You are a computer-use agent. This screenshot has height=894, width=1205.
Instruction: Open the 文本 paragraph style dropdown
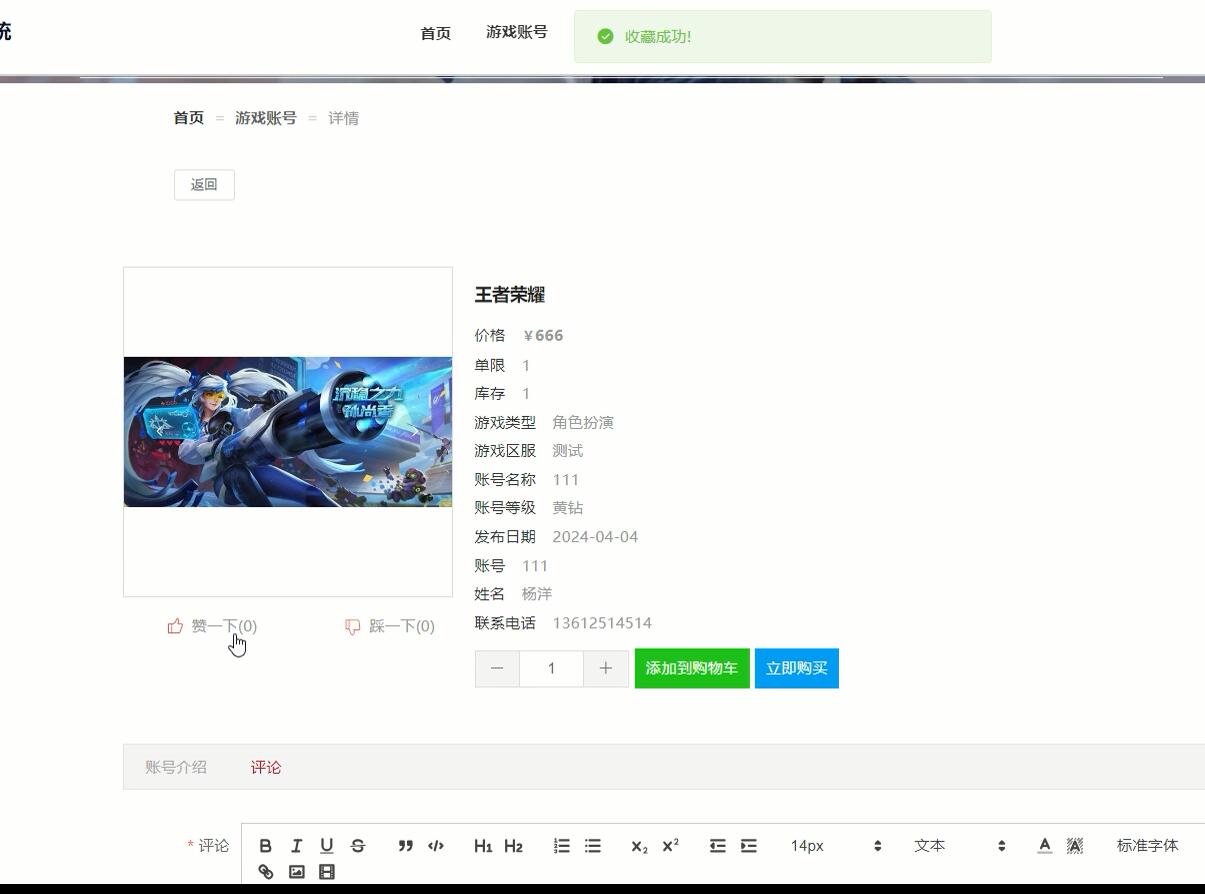point(958,845)
